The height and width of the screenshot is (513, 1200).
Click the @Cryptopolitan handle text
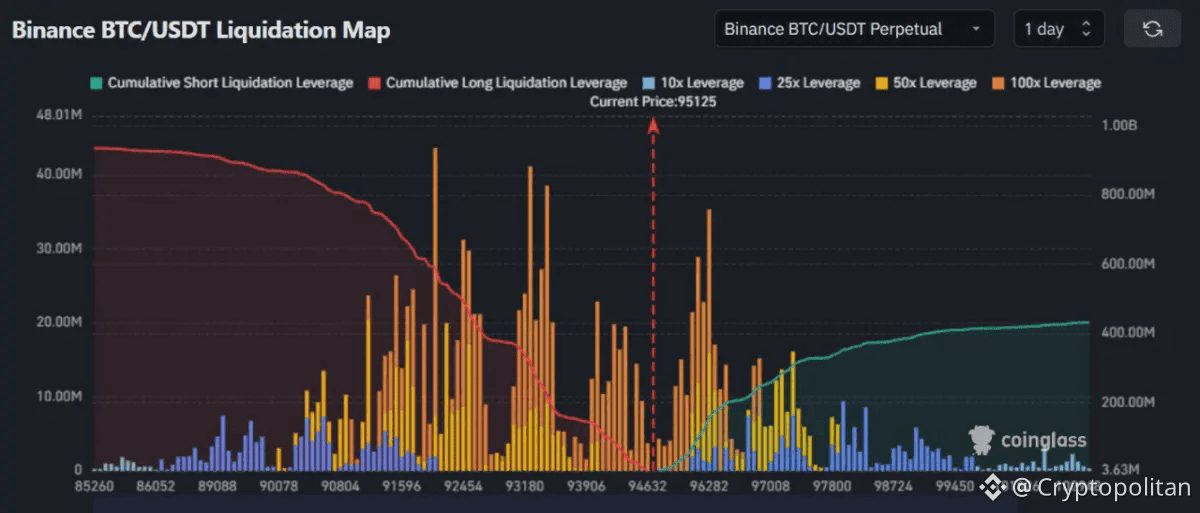pyautogui.click(x=1100, y=487)
